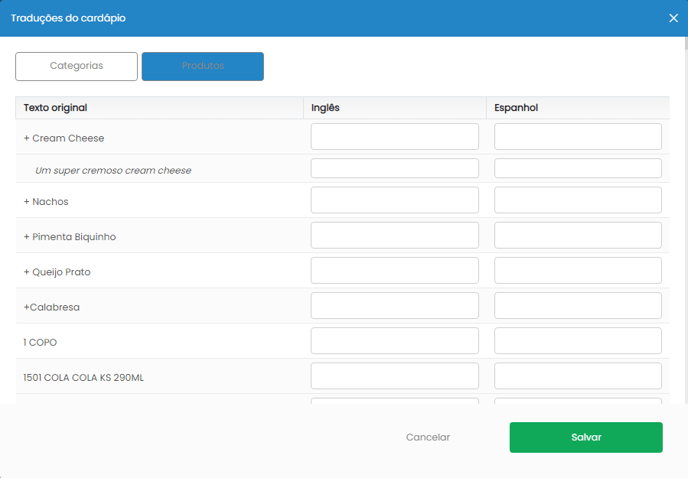Select the + Cream Cheese row text
Image resolution: width=688 pixels, height=478 pixels.
(64, 138)
